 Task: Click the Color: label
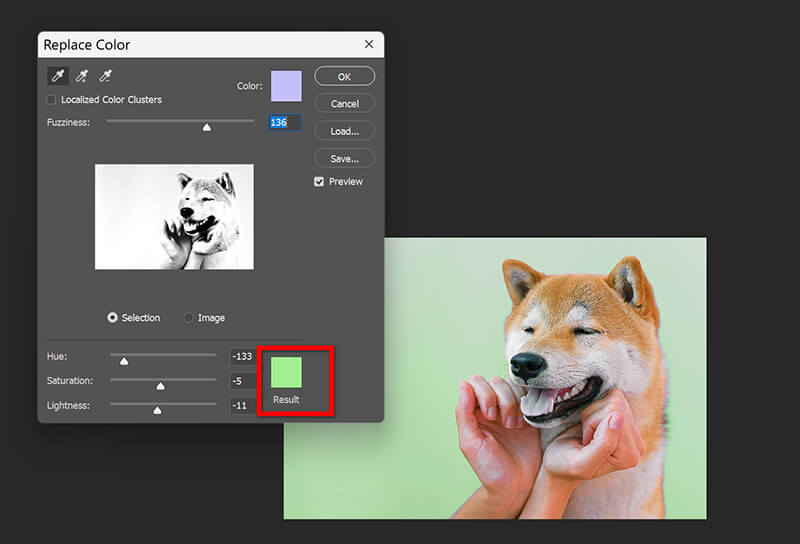(x=249, y=86)
